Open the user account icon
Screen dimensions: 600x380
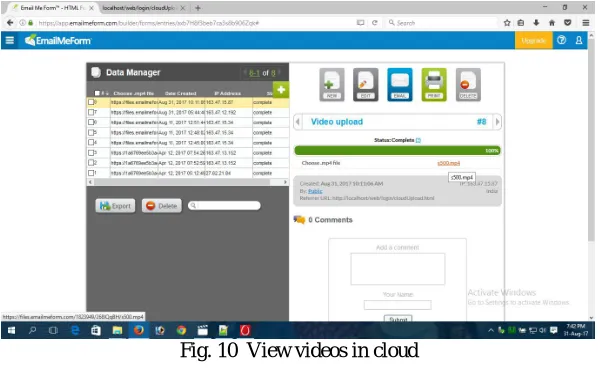pyautogui.click(x=579, y=40)
